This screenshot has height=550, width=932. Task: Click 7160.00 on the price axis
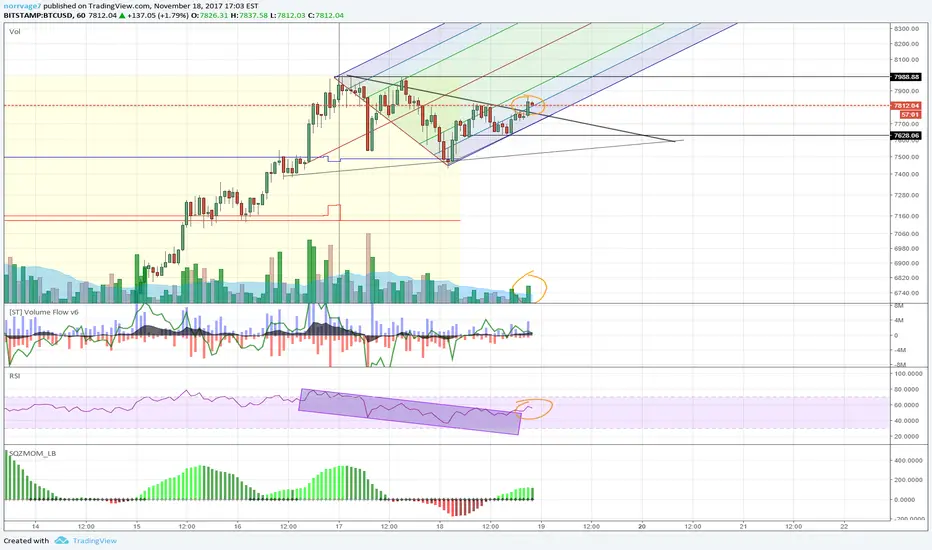[x=906, y=216]
